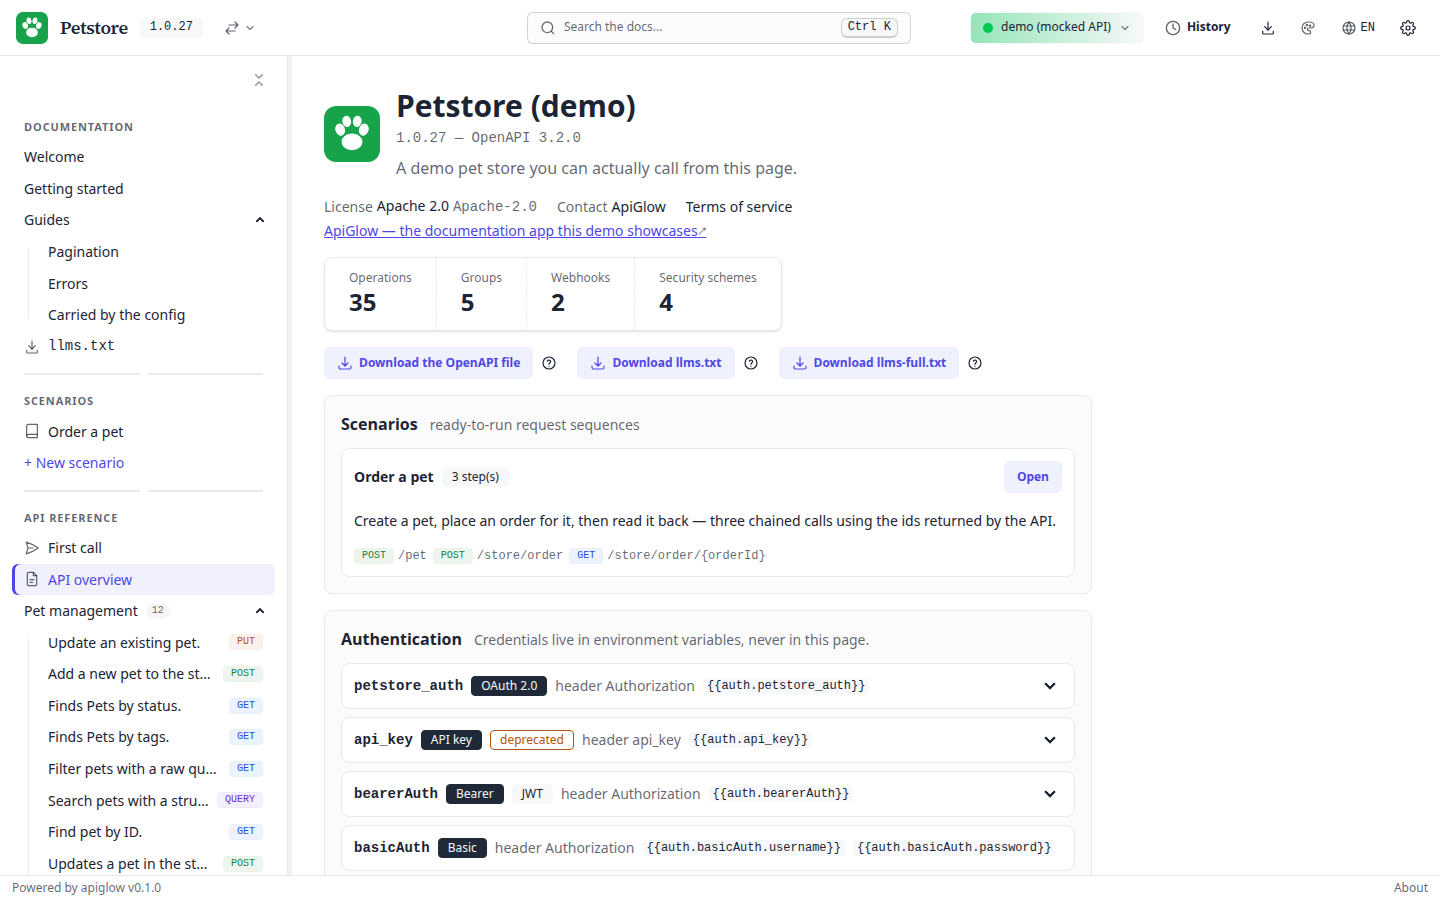Click Powered by apiglow v0.1.0 footer text
The height and width of the screenshot is (900, 1440).
(x=86, y=888)
